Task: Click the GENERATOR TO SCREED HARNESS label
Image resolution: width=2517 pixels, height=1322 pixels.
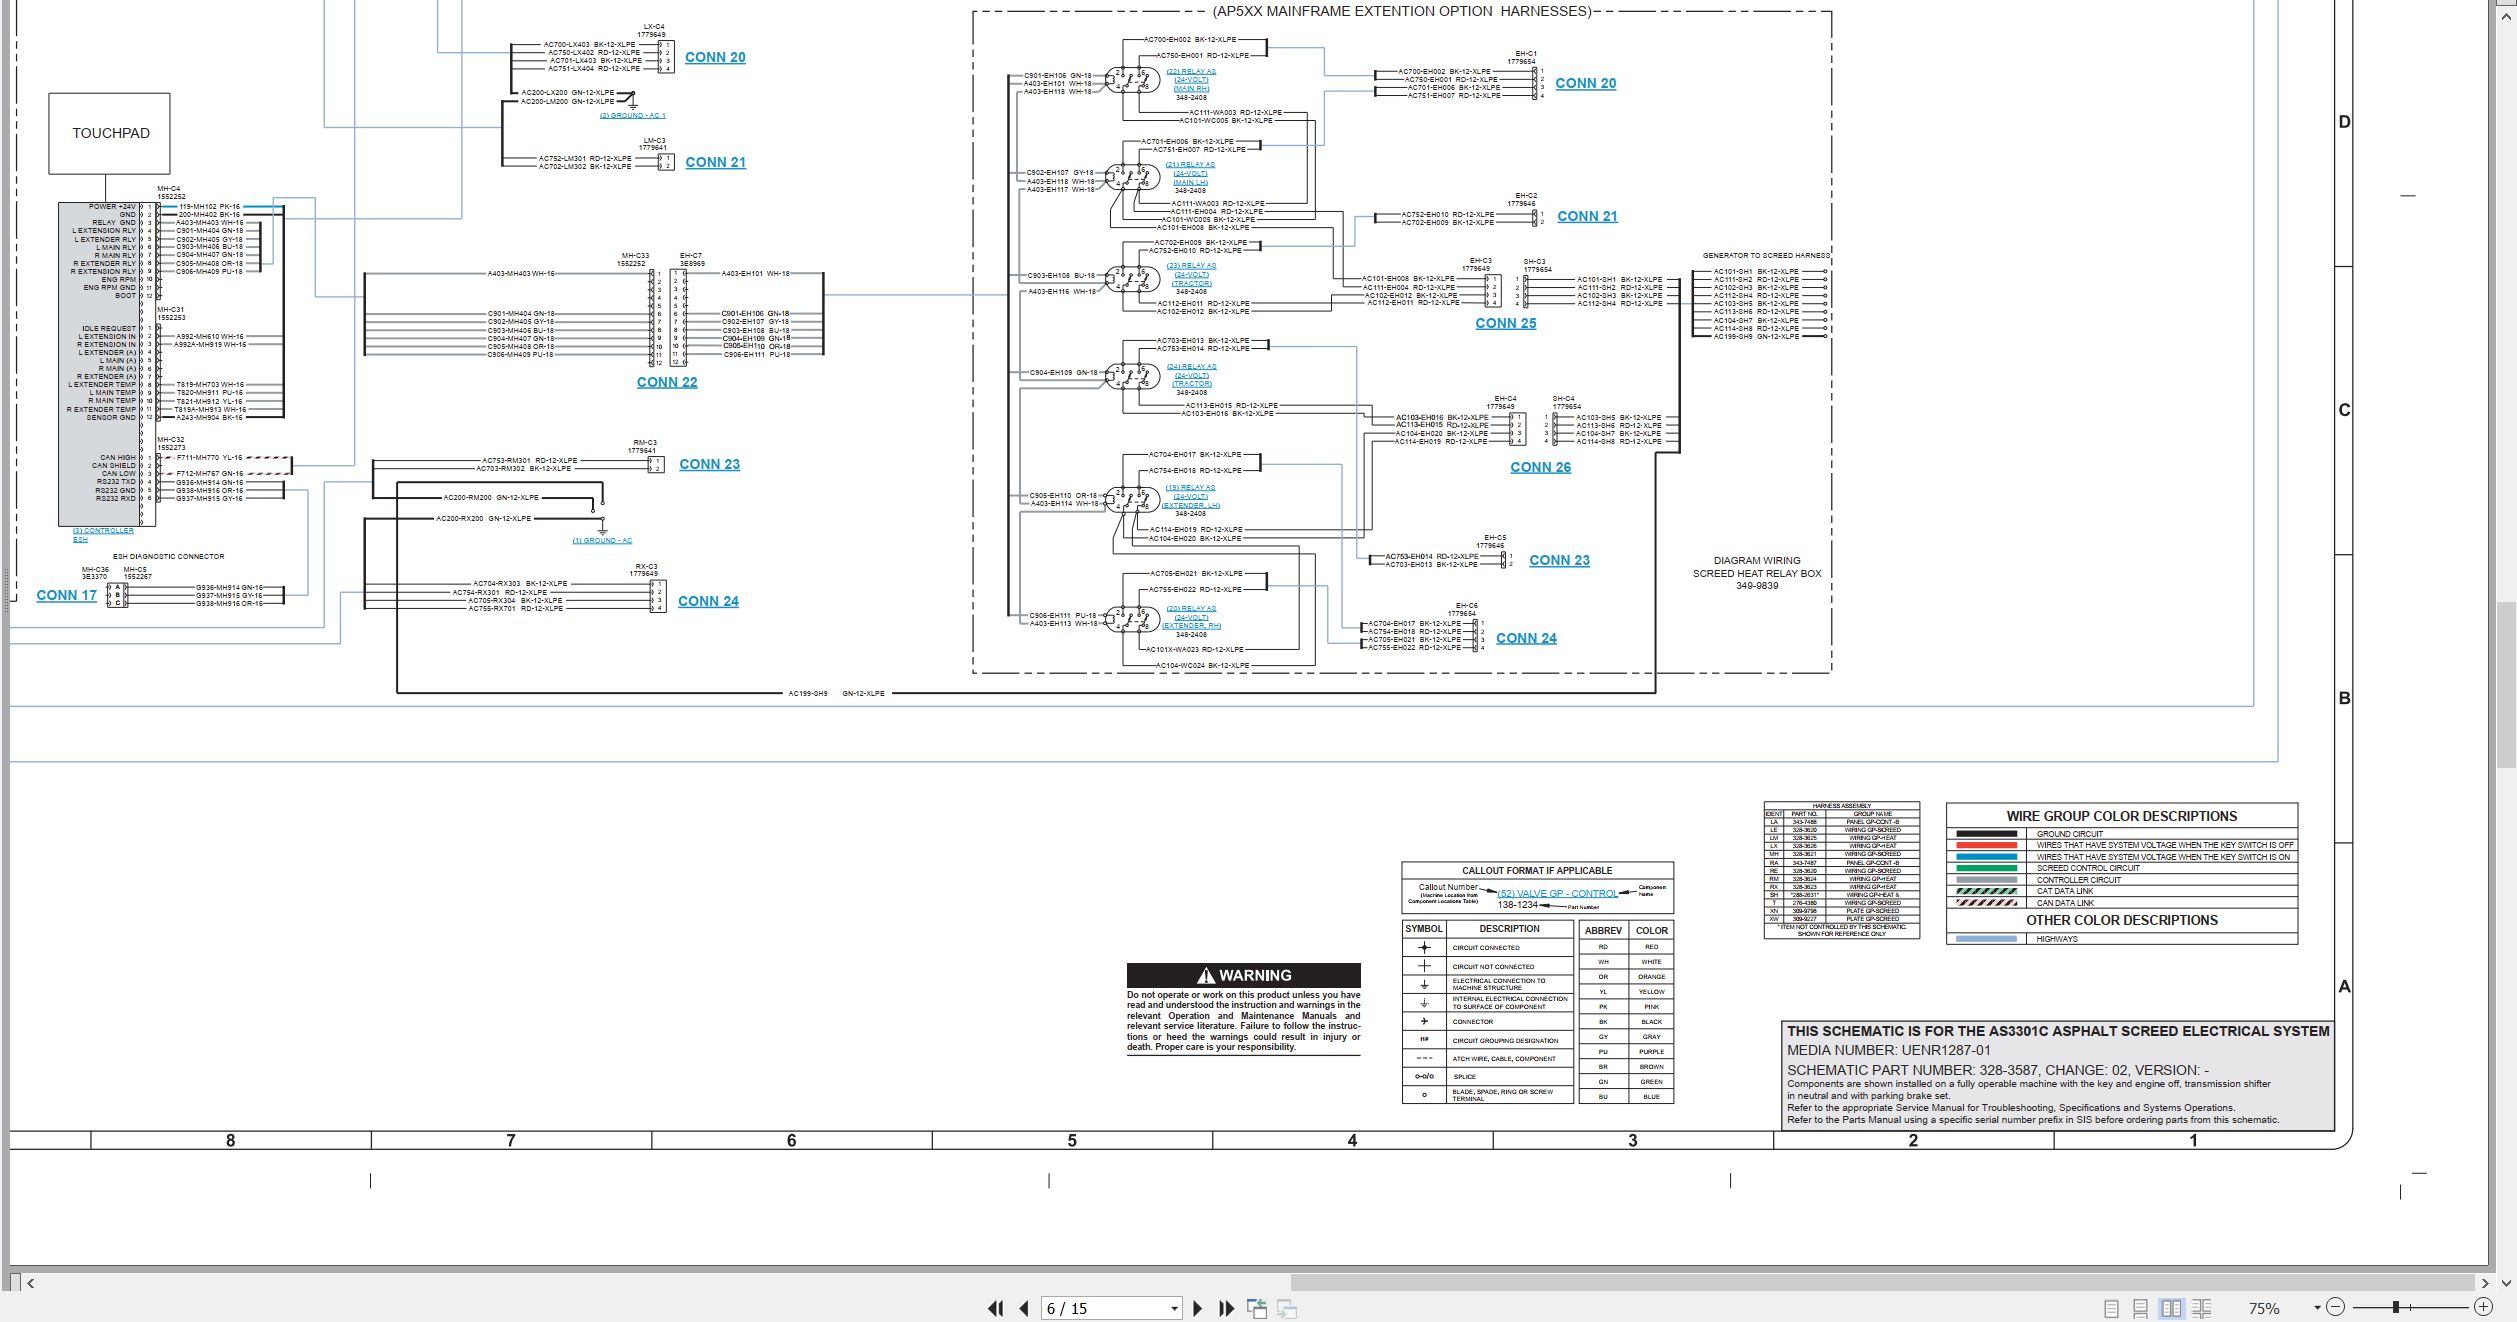Action: pos(1766,256)
